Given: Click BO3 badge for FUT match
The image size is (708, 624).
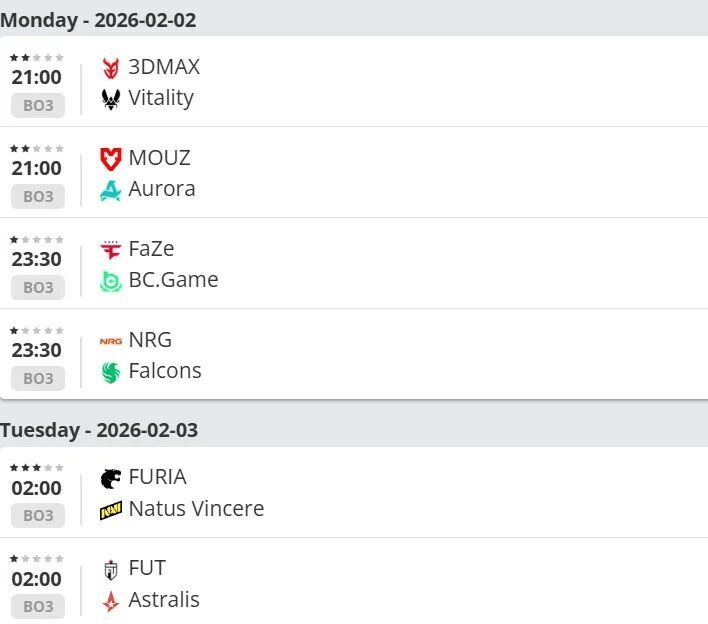Looking at the screenshot, I should (38, 606).
